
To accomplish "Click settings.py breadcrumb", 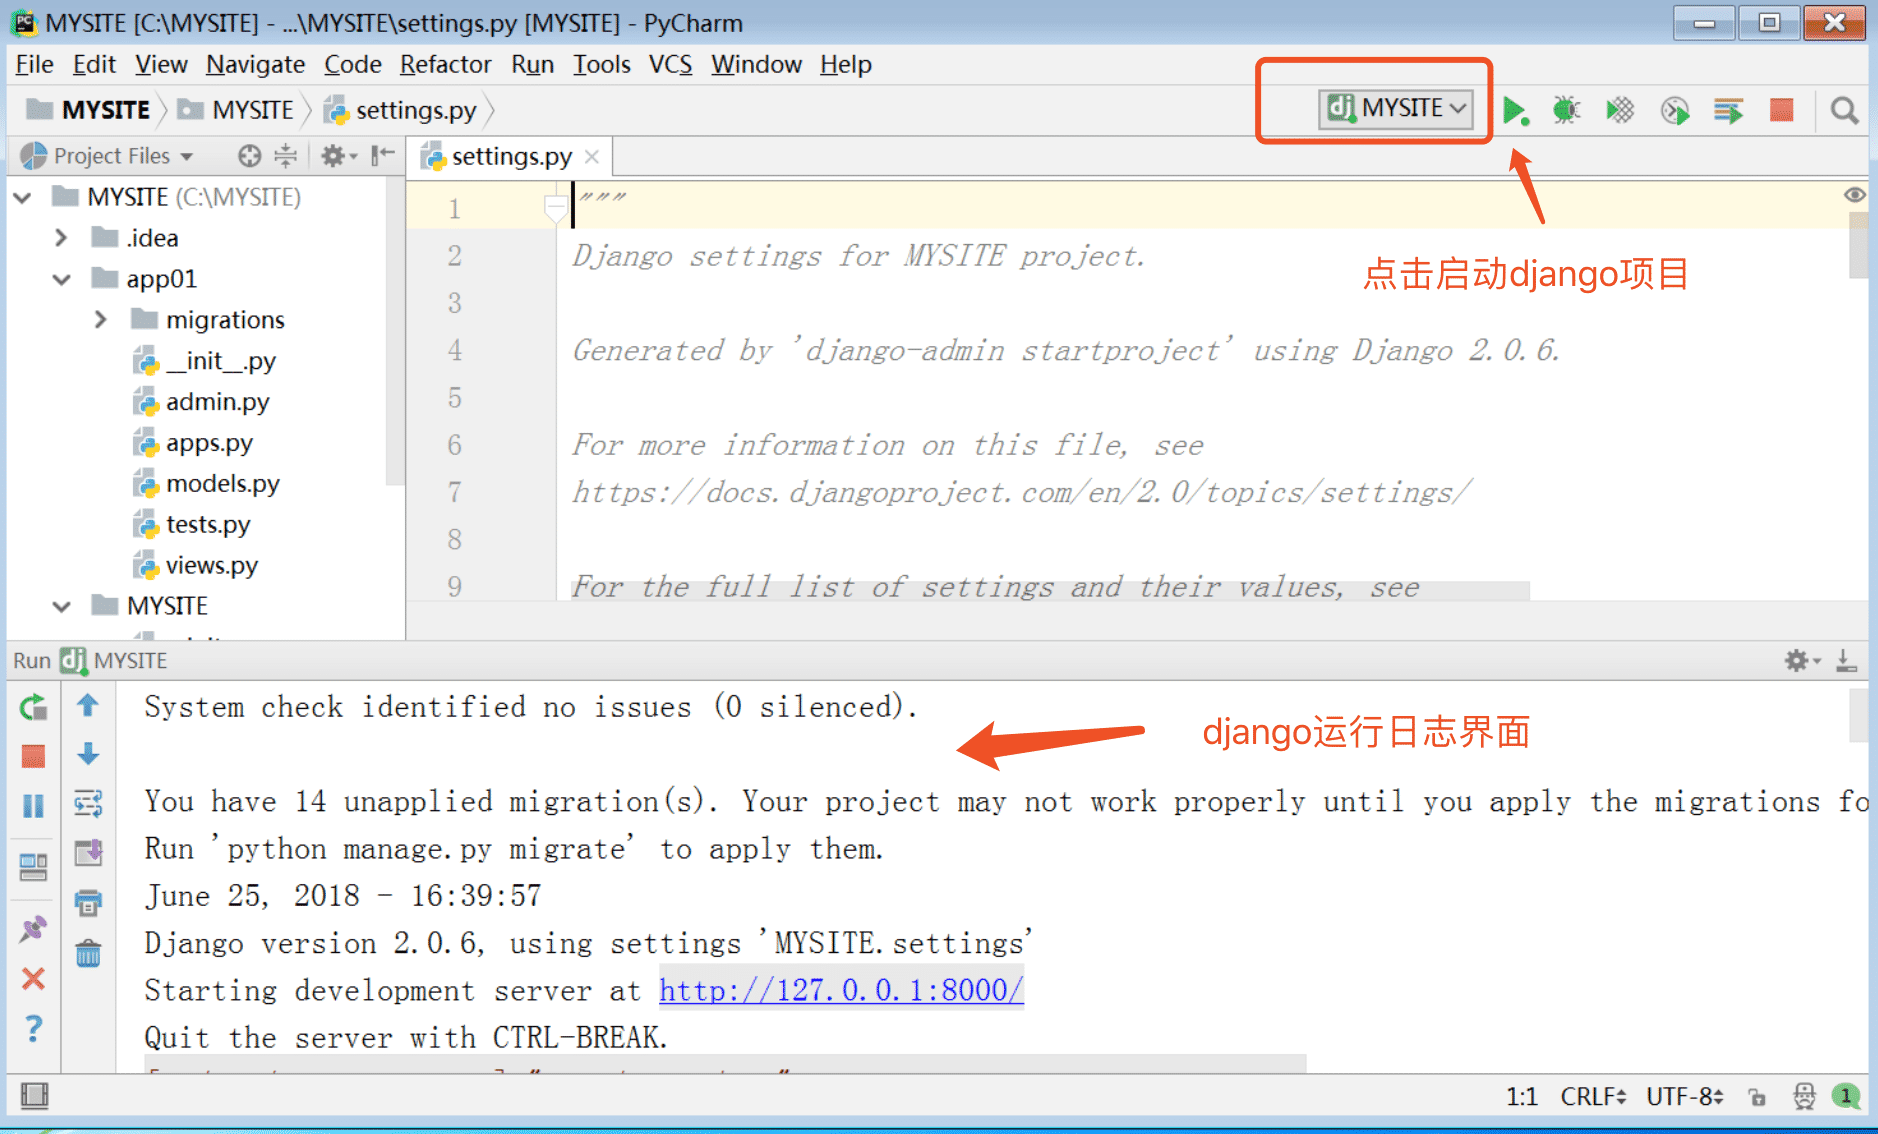I will pyautogui.click(x=402, y=110).
